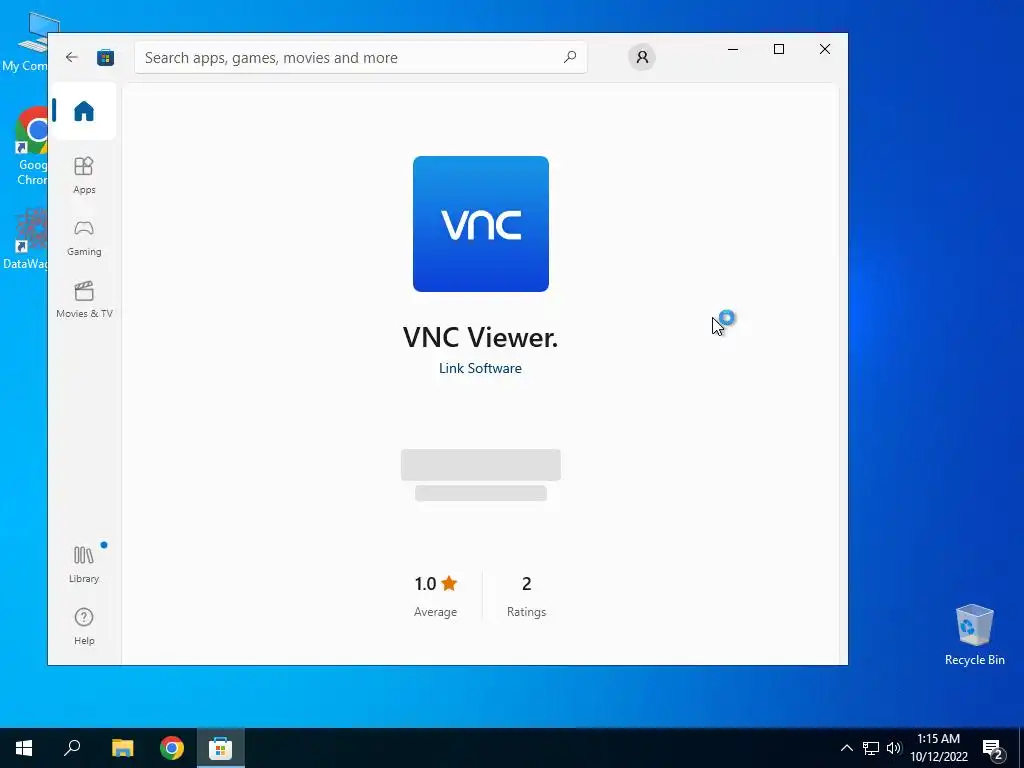Open the Library in the sidebar
This screenshot has width=1024, height=768.
pos(84,565)
